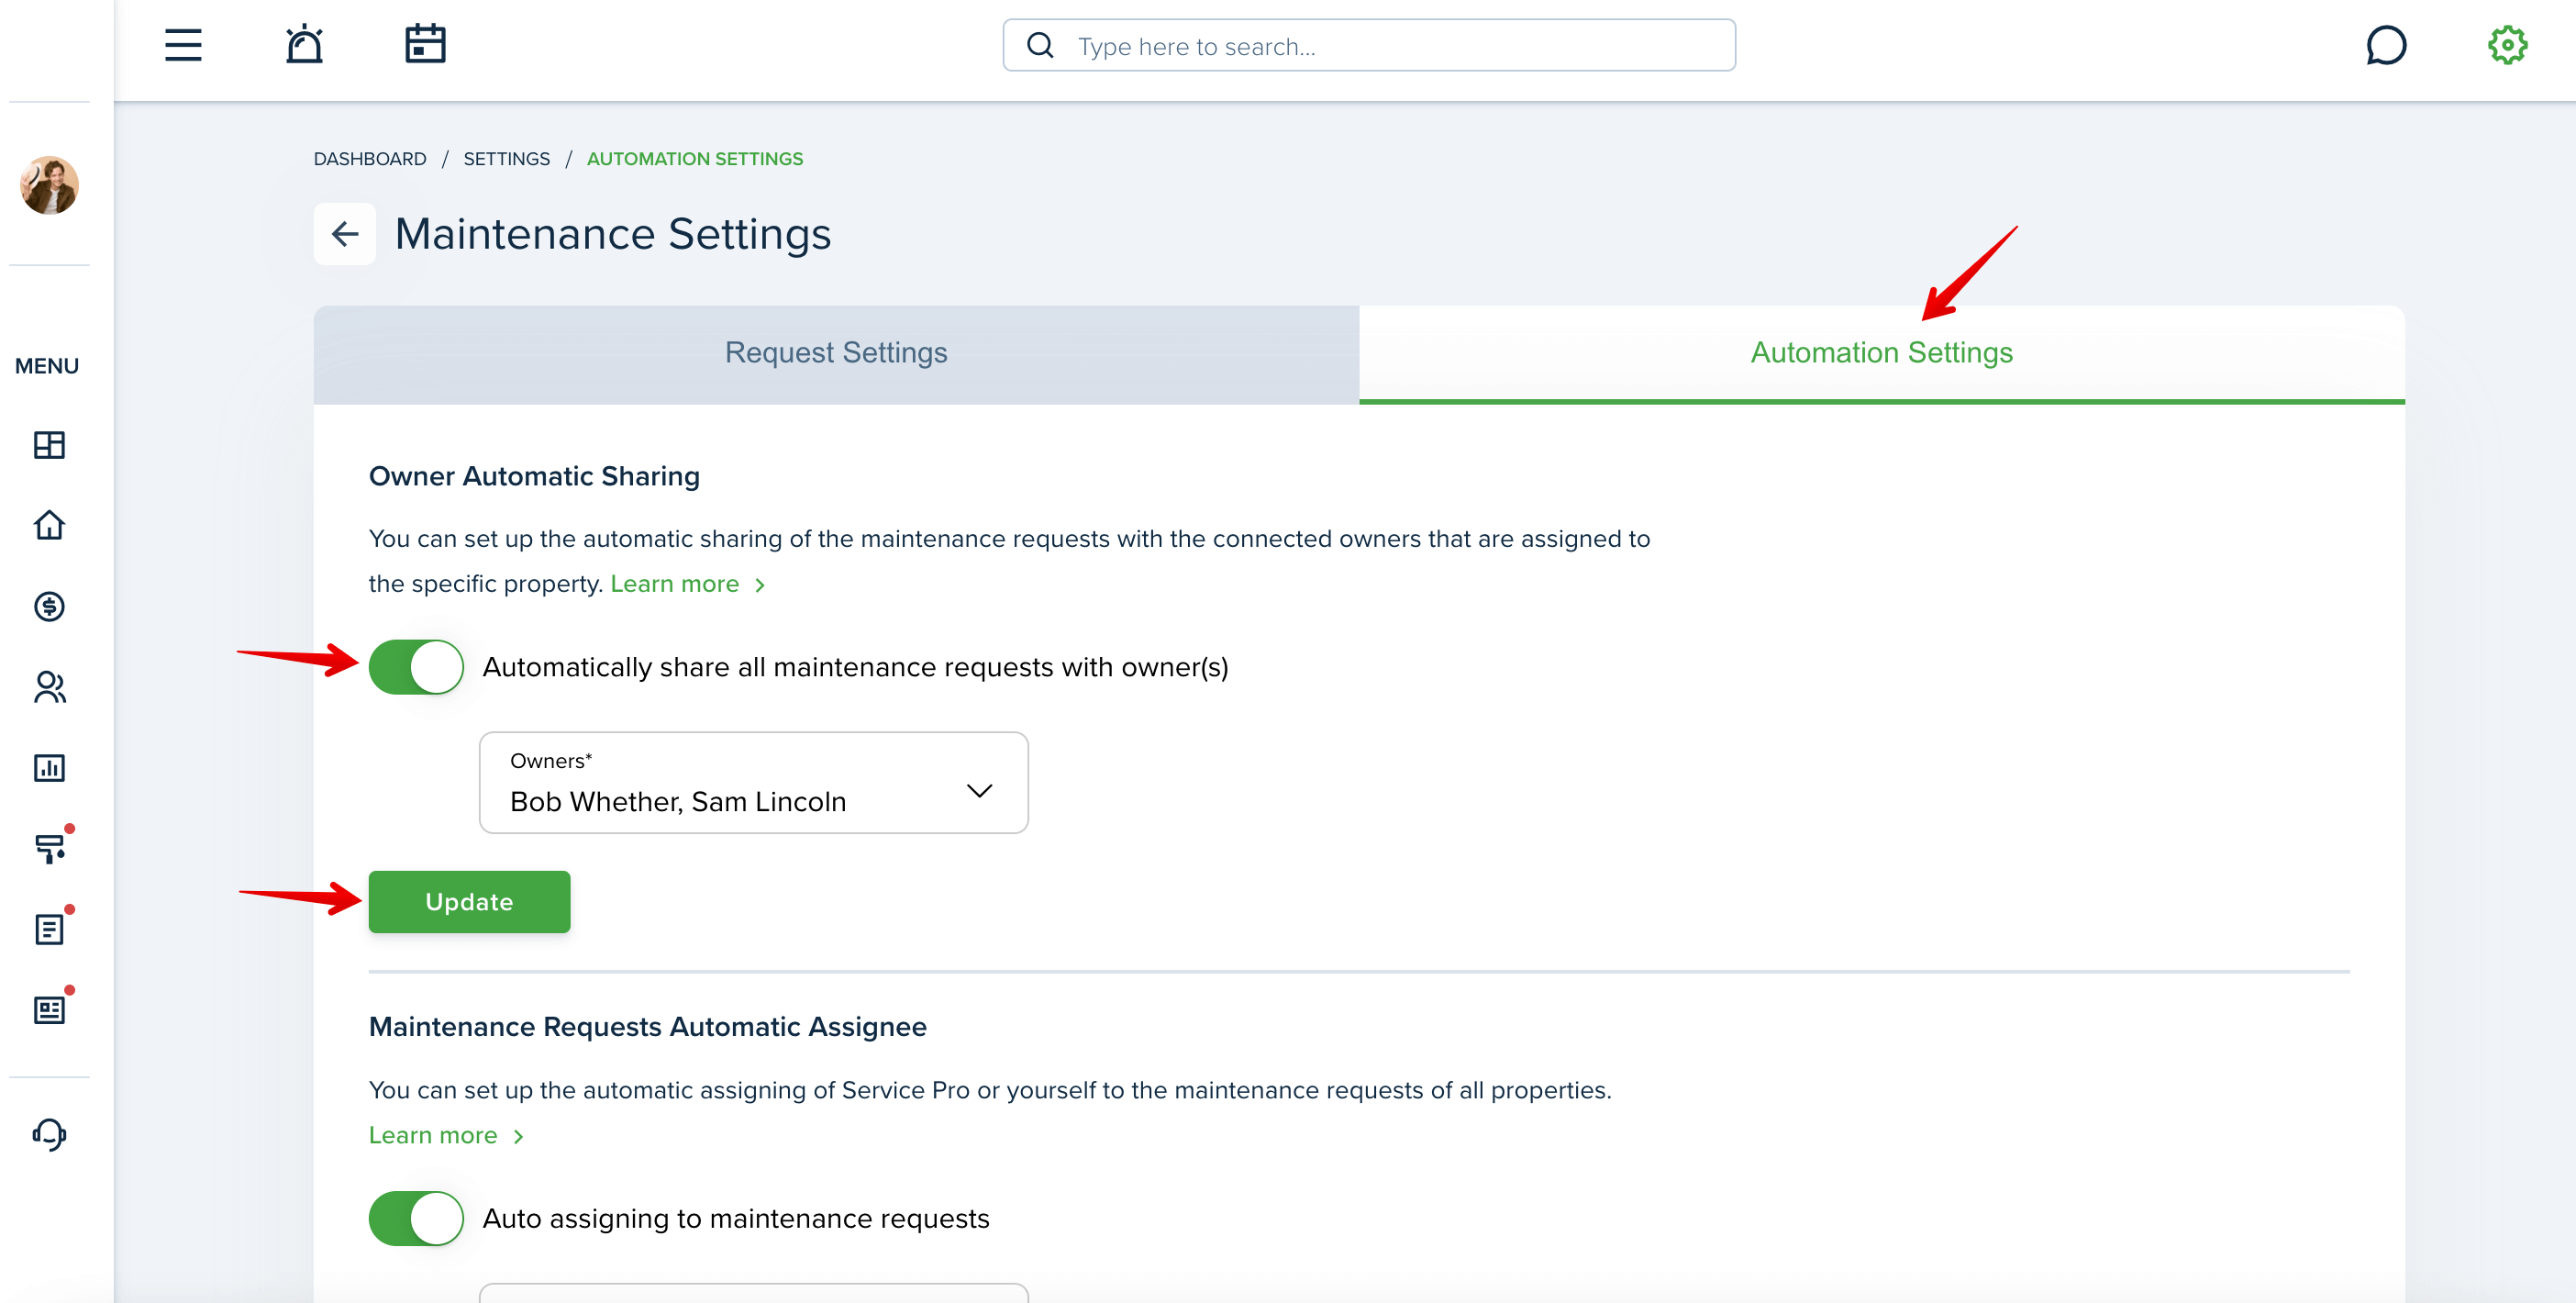Go to DASHBOARD breadcrumb

pyautogui.click(x=370, y=159)
